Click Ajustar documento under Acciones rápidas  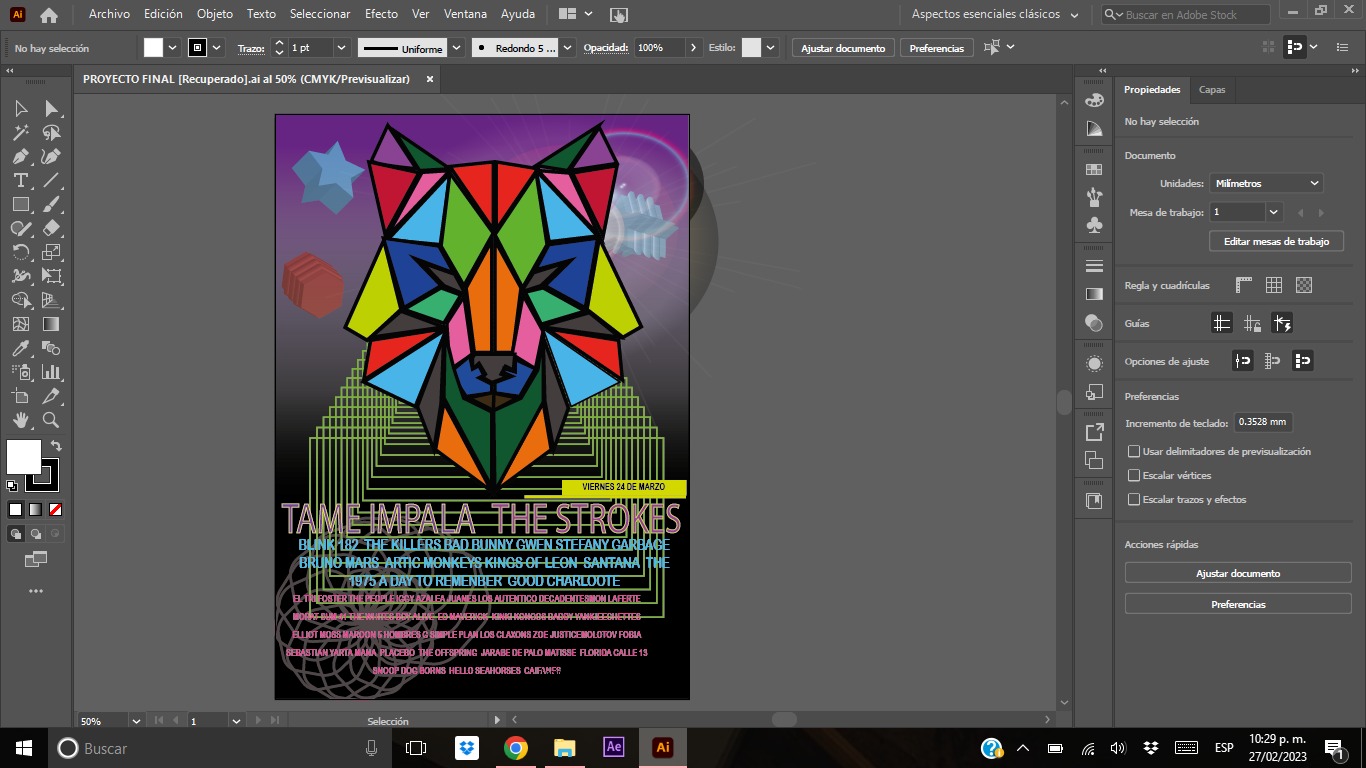click(1238, 573)
